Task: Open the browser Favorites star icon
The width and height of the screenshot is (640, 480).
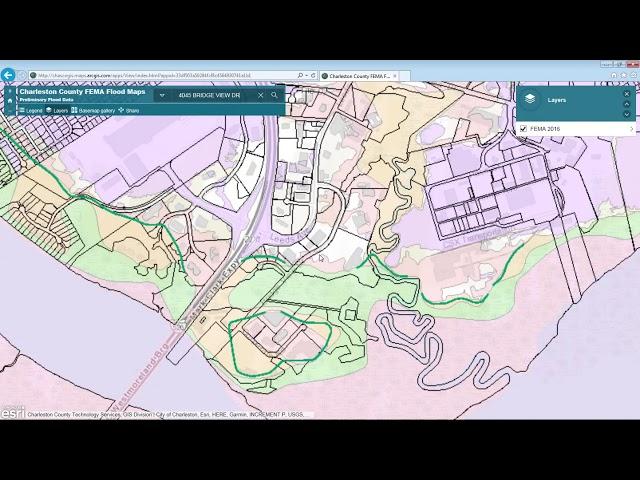Action: 623,75
